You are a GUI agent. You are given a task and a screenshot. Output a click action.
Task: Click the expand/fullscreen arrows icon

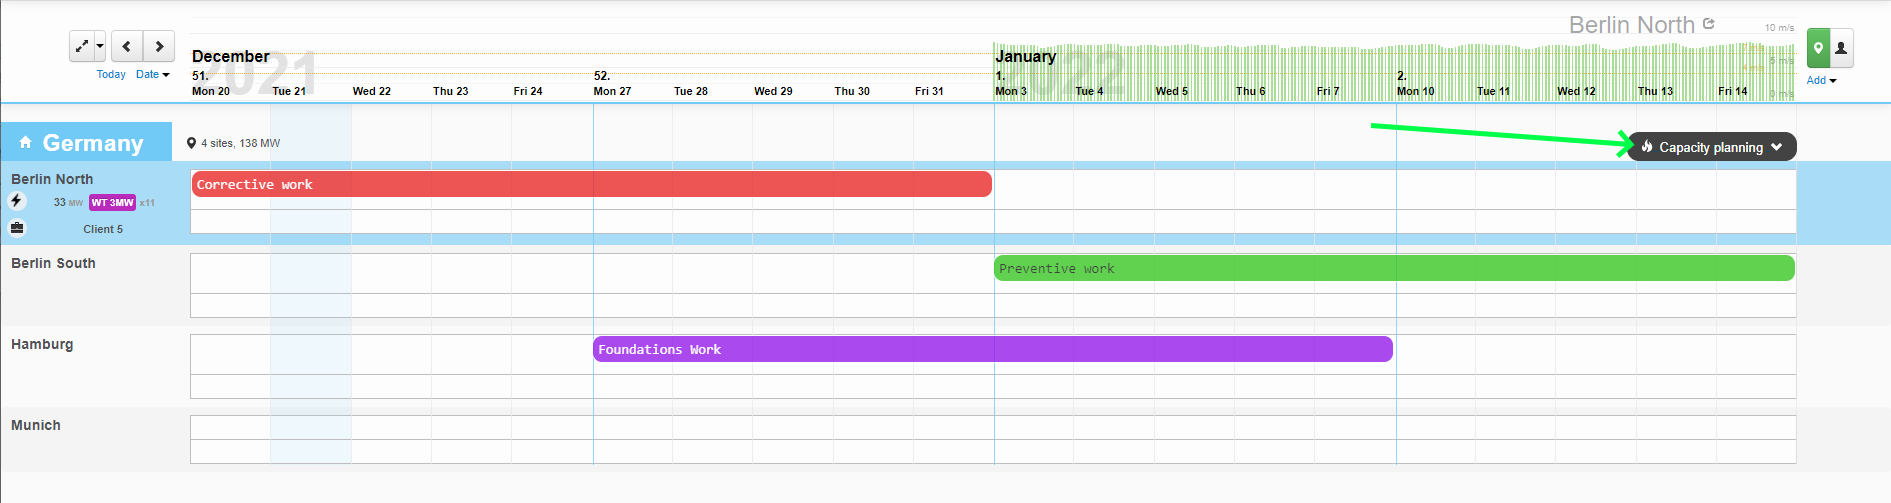pyautogui.click(x=82, y=46)
